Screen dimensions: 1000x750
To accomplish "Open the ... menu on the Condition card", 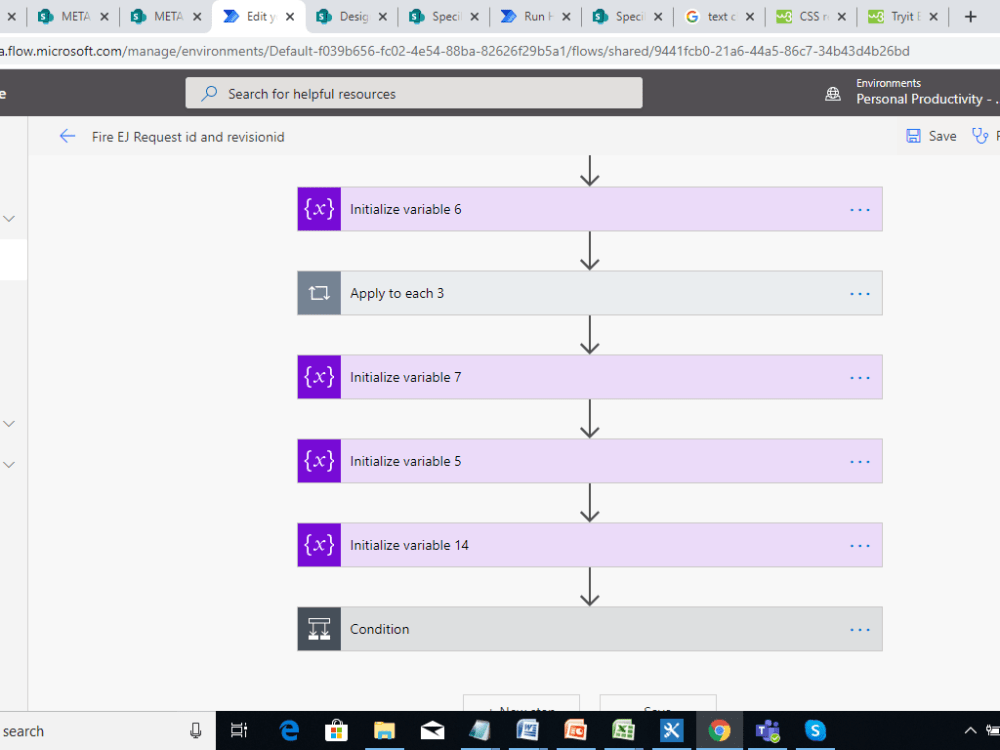I will (x=860, y=629).
